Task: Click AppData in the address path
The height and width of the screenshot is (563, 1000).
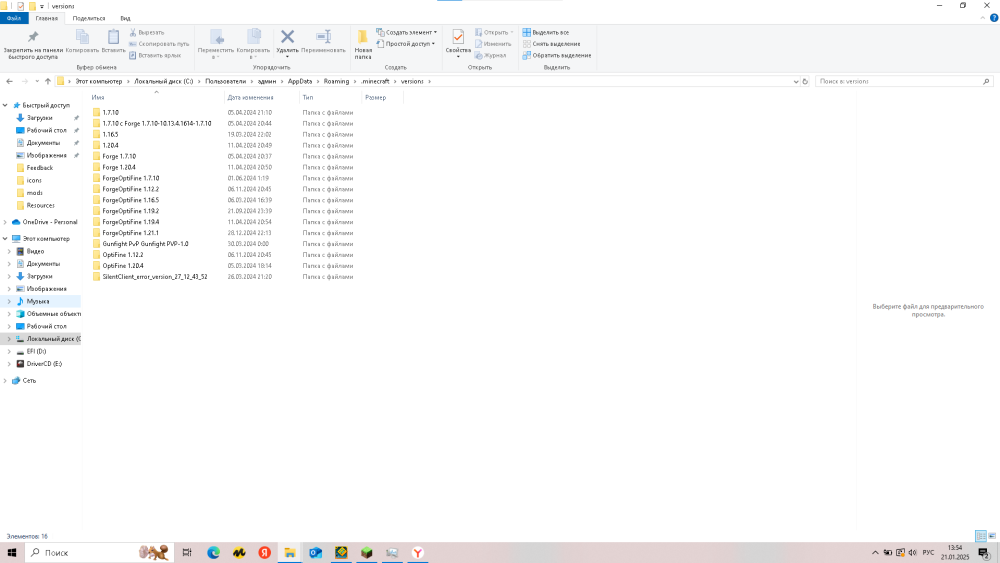Action: [300, 82]
